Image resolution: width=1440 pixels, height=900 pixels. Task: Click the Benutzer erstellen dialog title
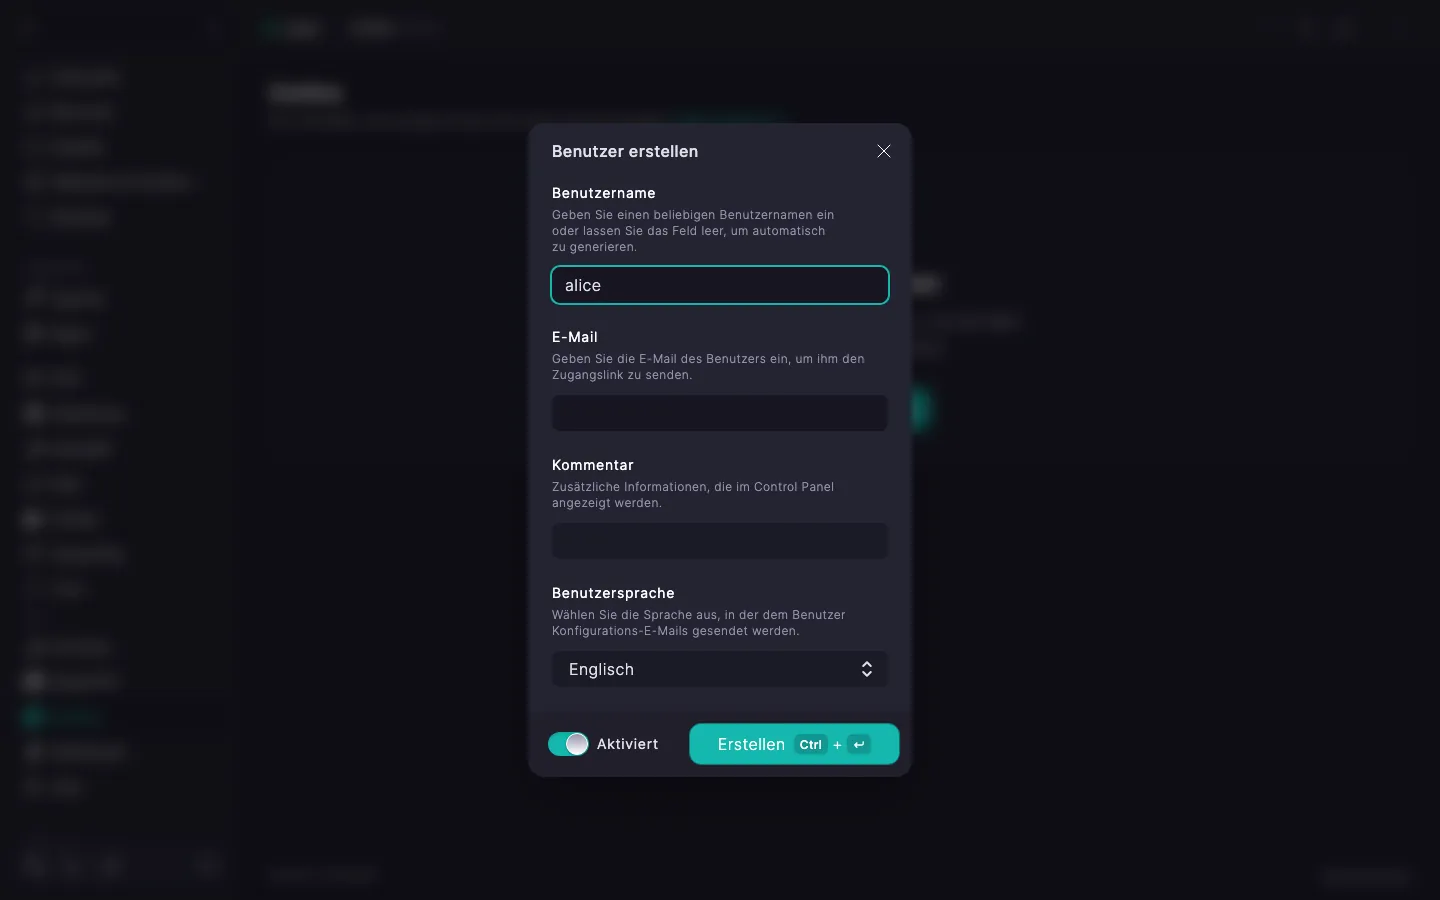625,151
